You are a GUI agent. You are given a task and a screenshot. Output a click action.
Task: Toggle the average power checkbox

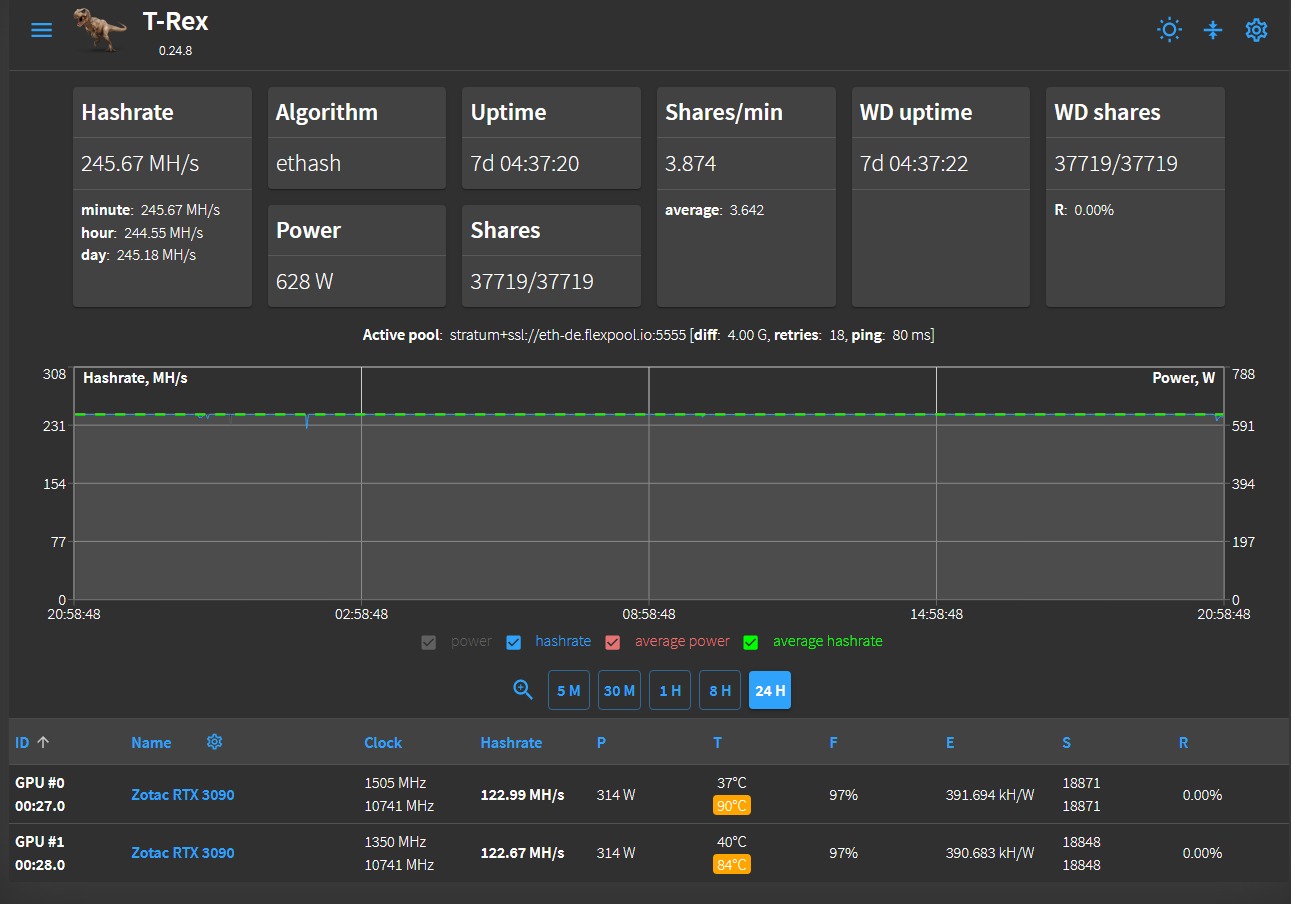[613, 642]
